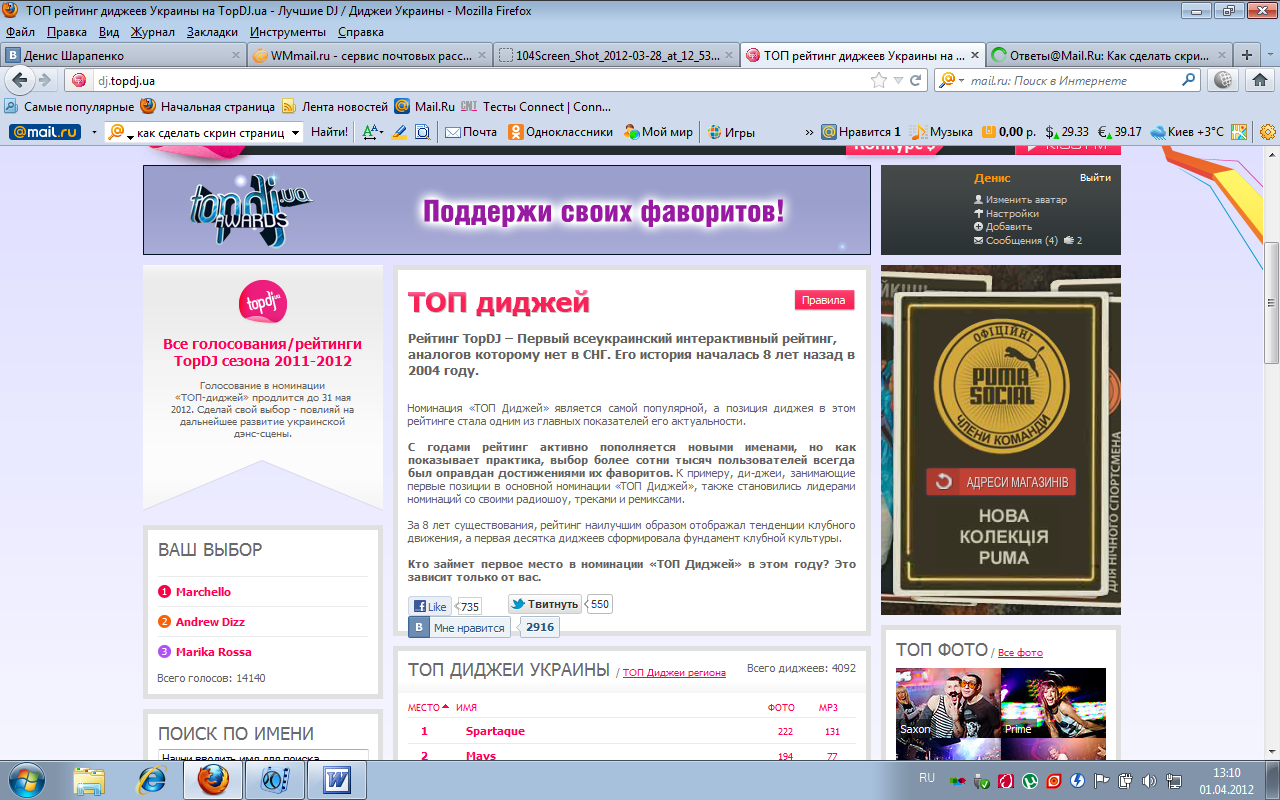Click the VK Мне нравится button

[x=459, y=627]
